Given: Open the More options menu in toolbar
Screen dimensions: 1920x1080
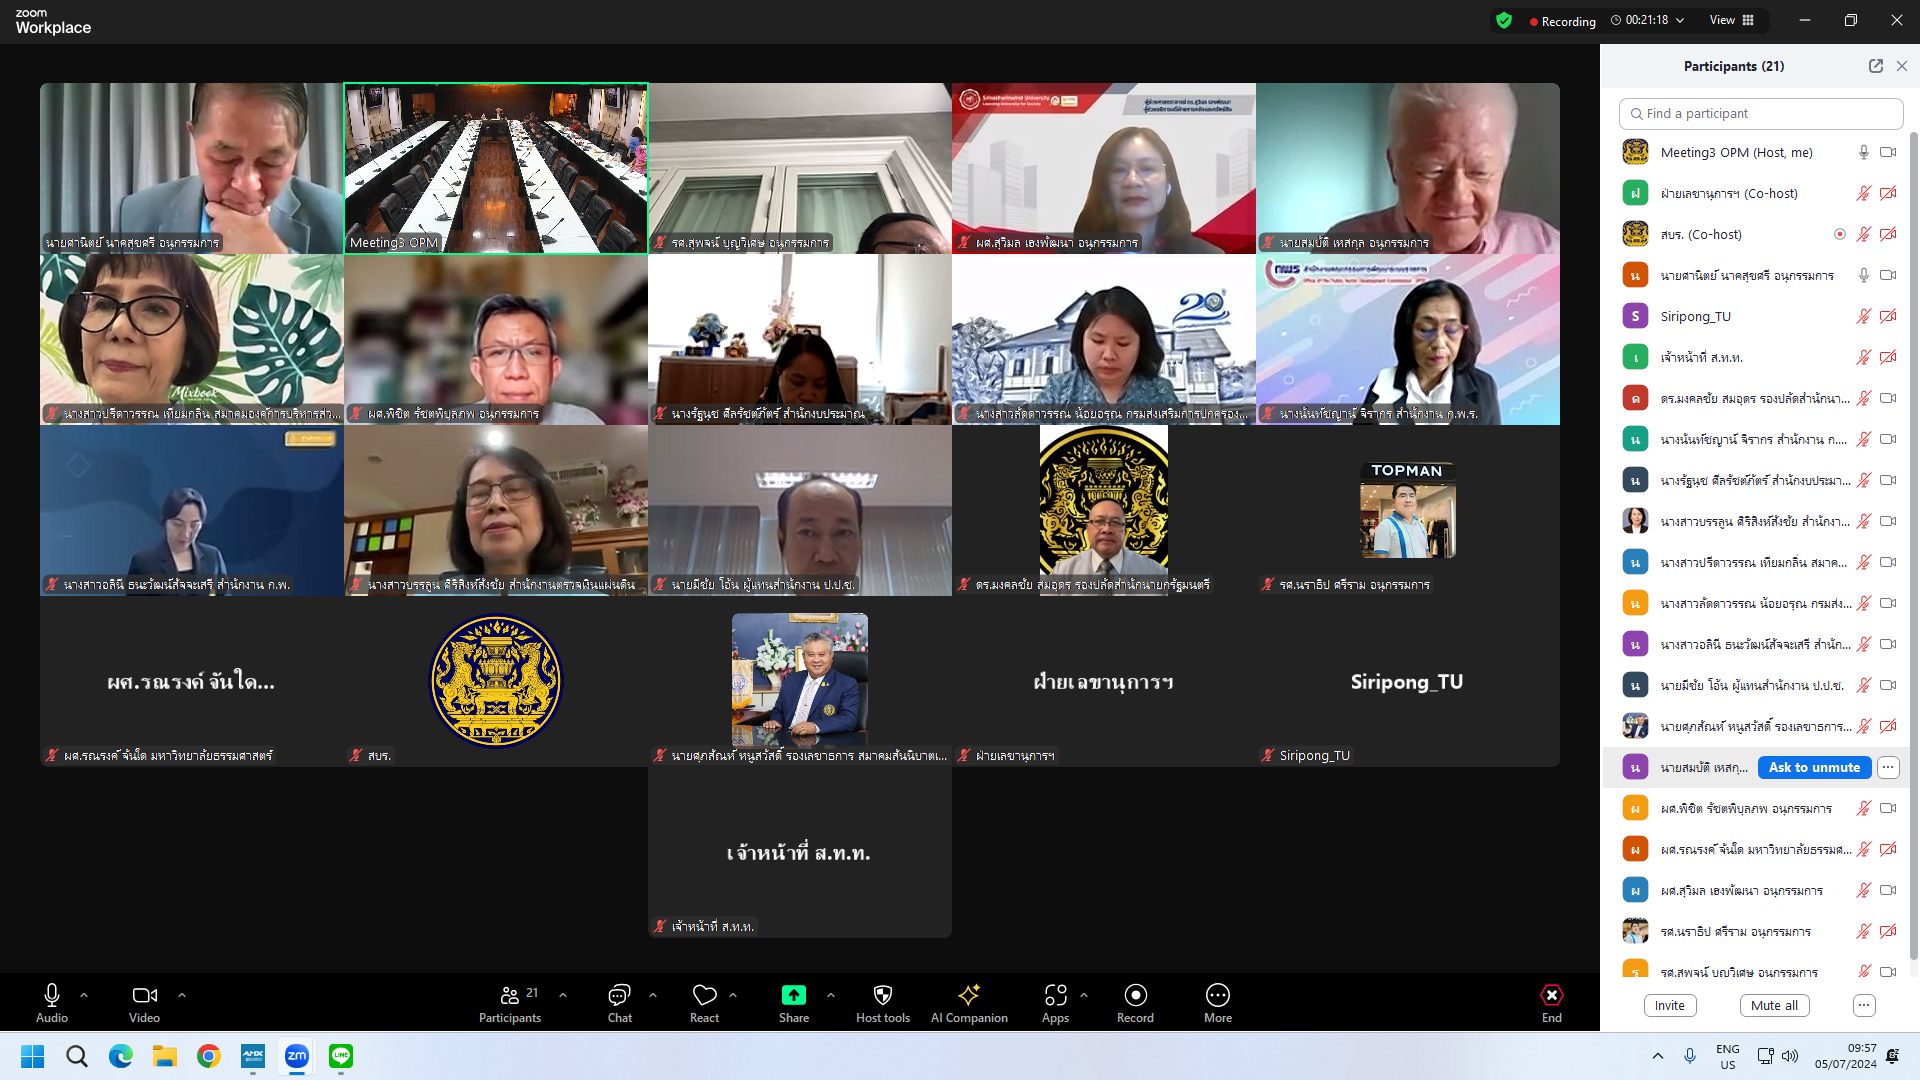Looking at the screenshot, I should click(1217, 1003).
